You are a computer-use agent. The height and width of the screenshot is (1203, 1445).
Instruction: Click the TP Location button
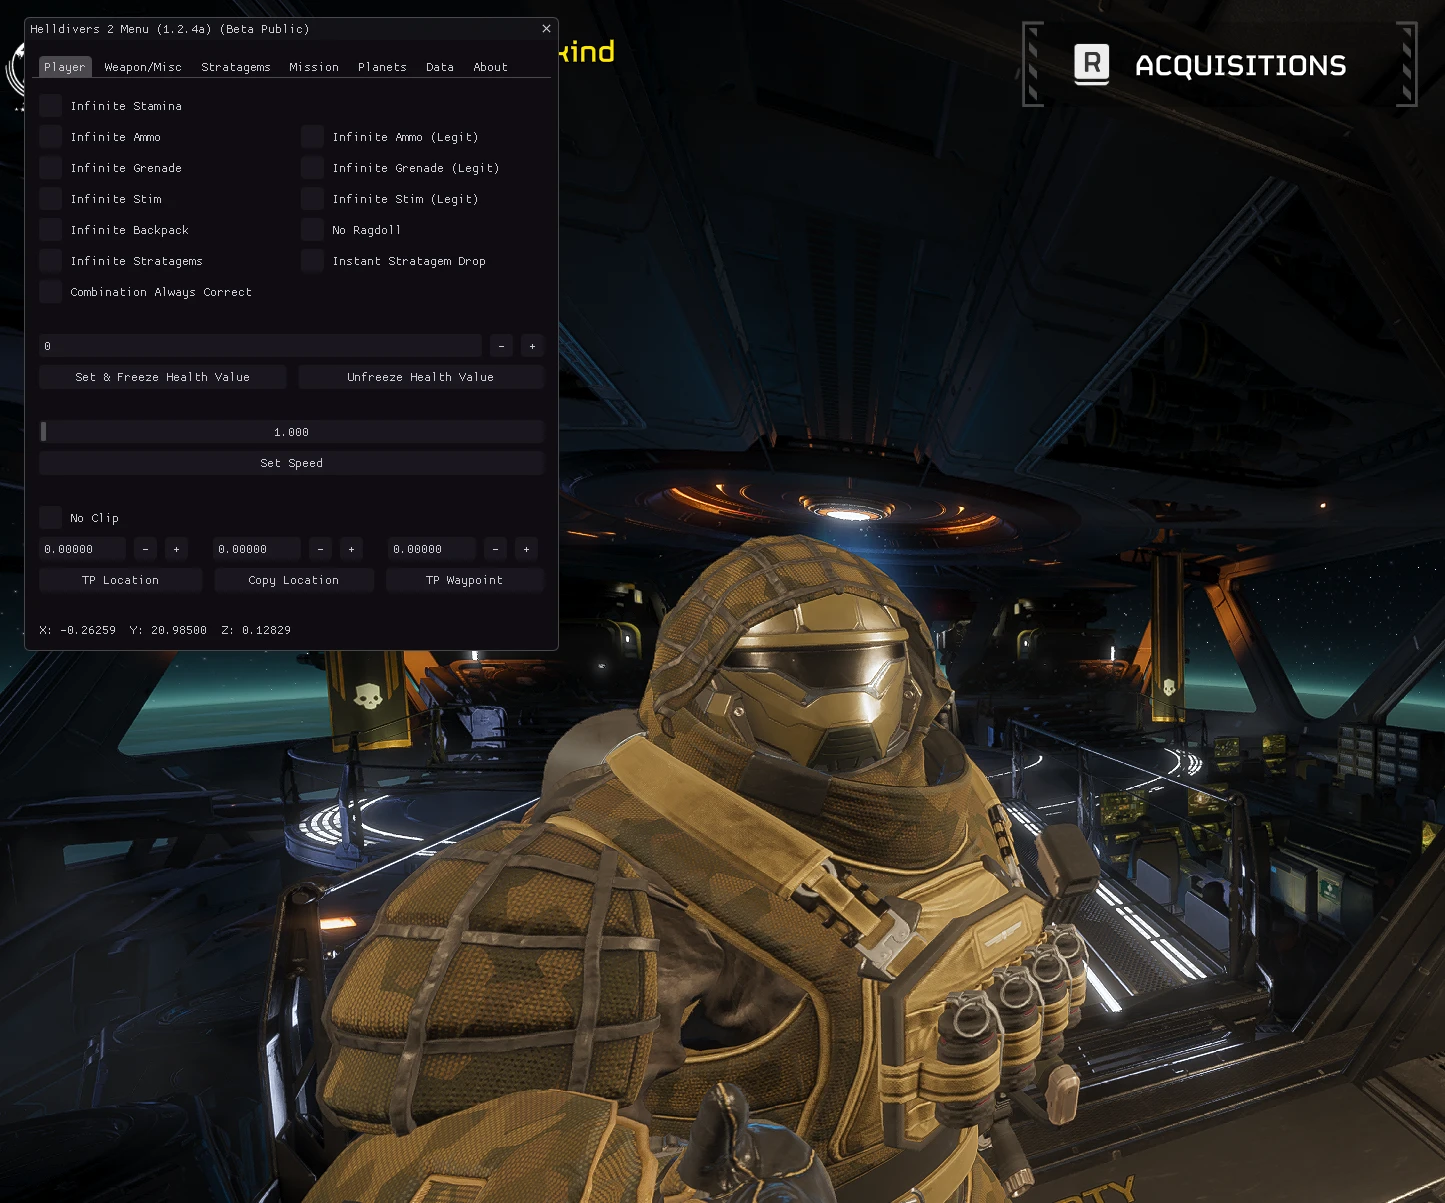pyautogui.click(x=120, y=580)
